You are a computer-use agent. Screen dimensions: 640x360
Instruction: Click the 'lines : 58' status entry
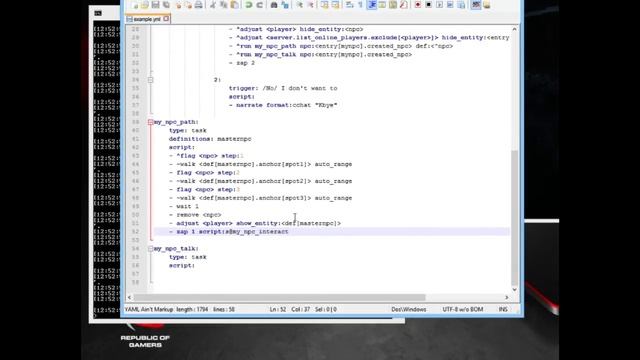pos(224,309)
